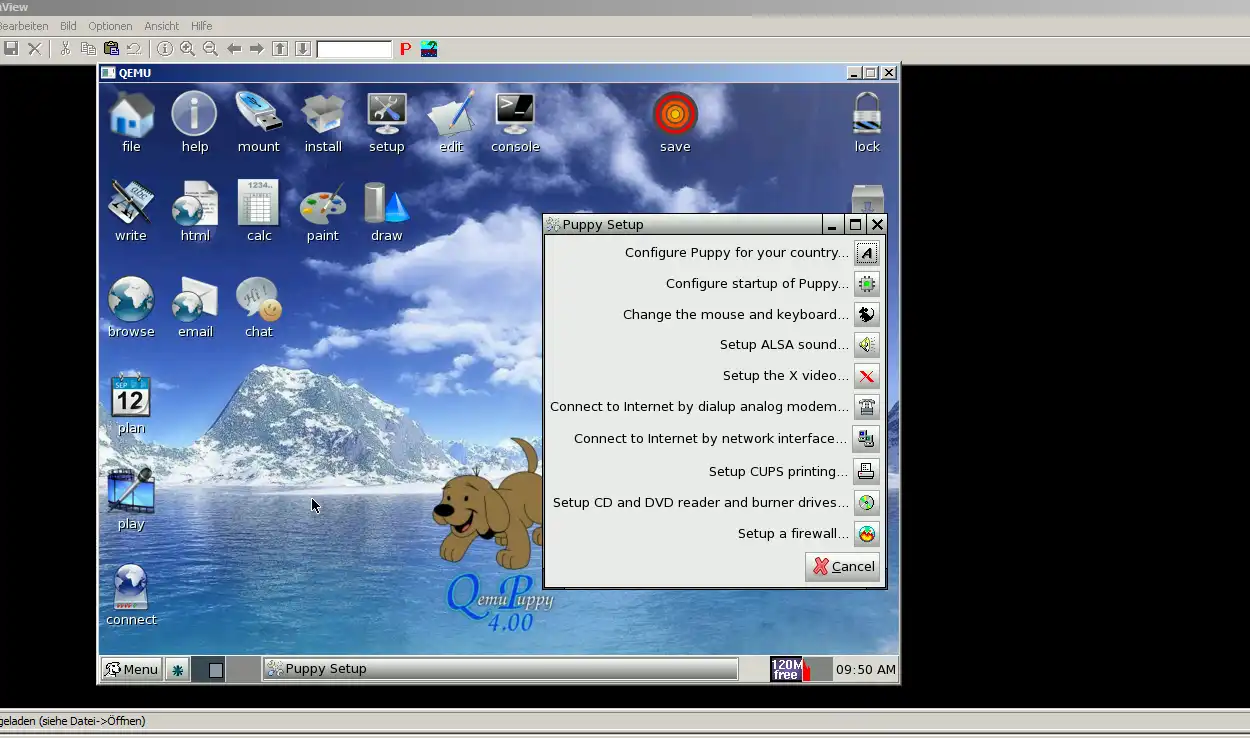The image size is (1250, 738).
Task: Open the draw desktop icon
Action: pyautogui.click(x=387, y=212)
